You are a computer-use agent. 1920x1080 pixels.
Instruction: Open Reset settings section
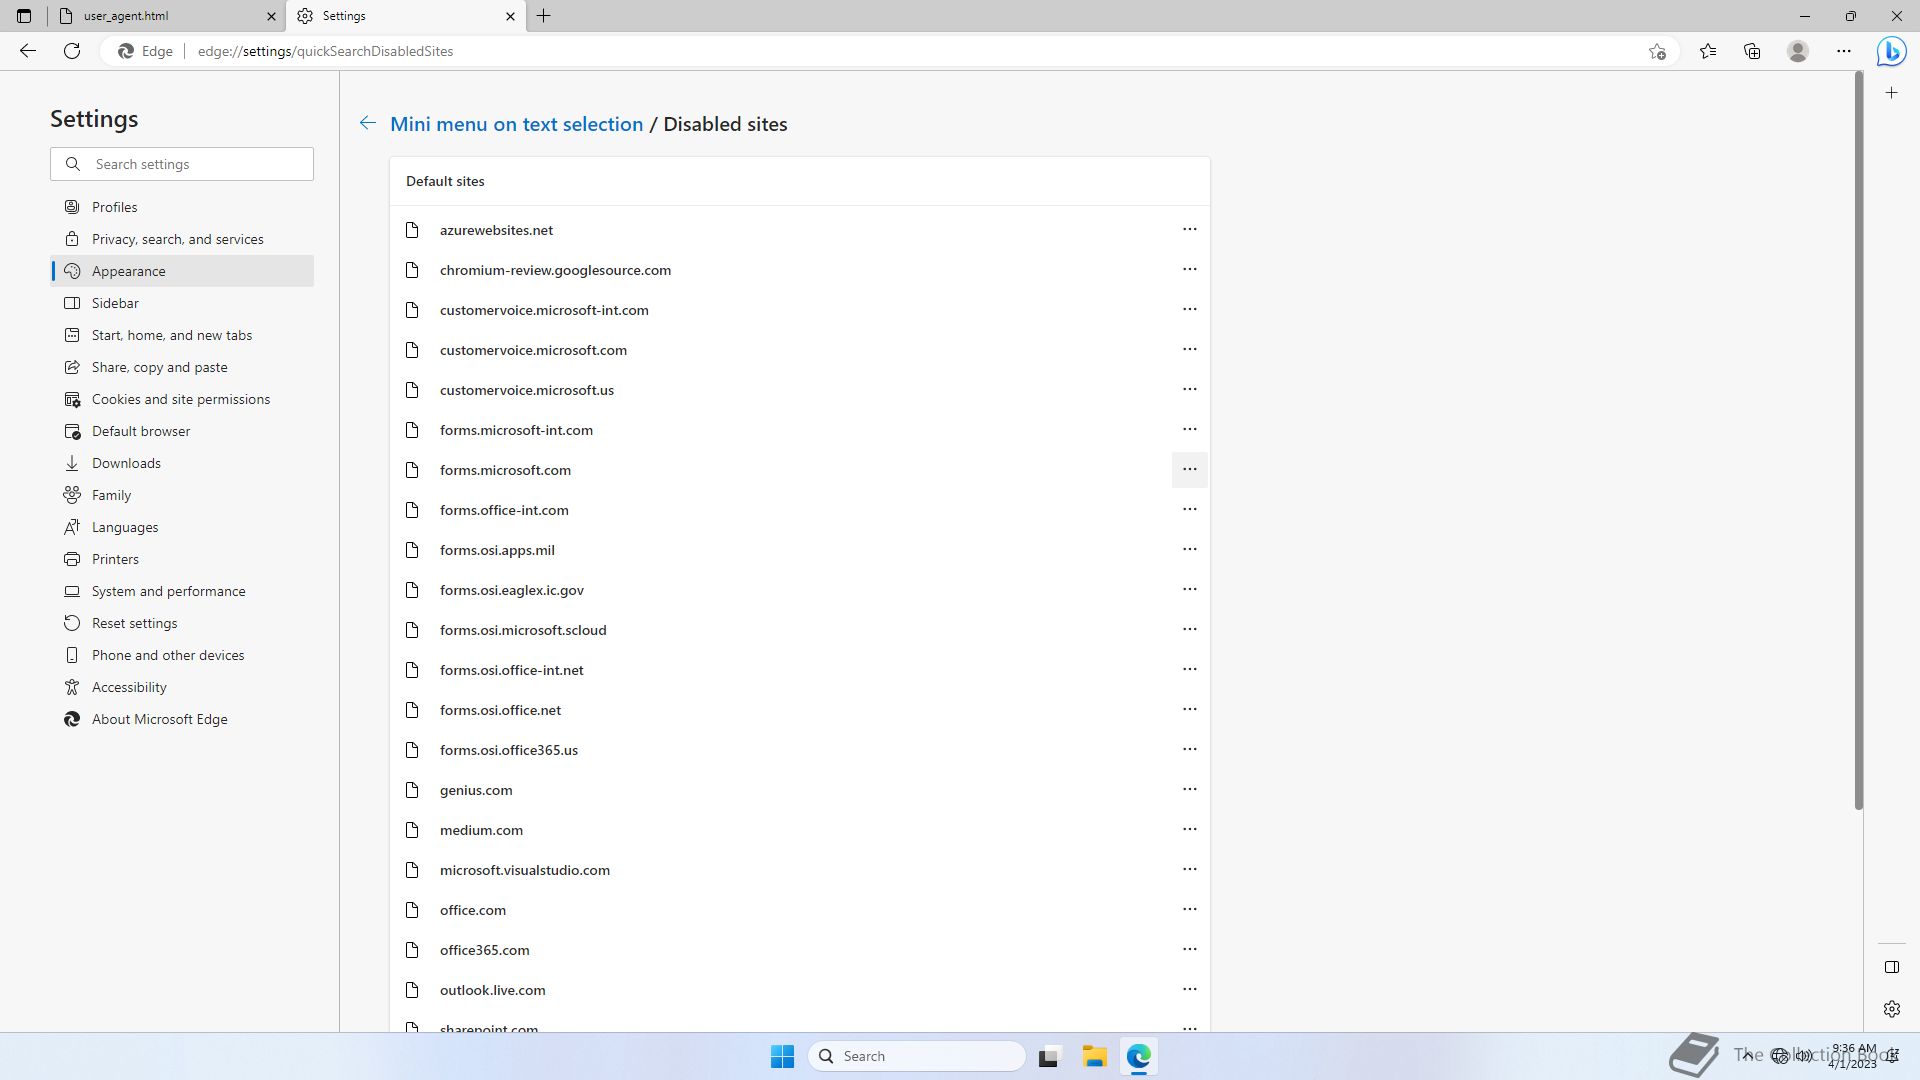coord(182,623)
